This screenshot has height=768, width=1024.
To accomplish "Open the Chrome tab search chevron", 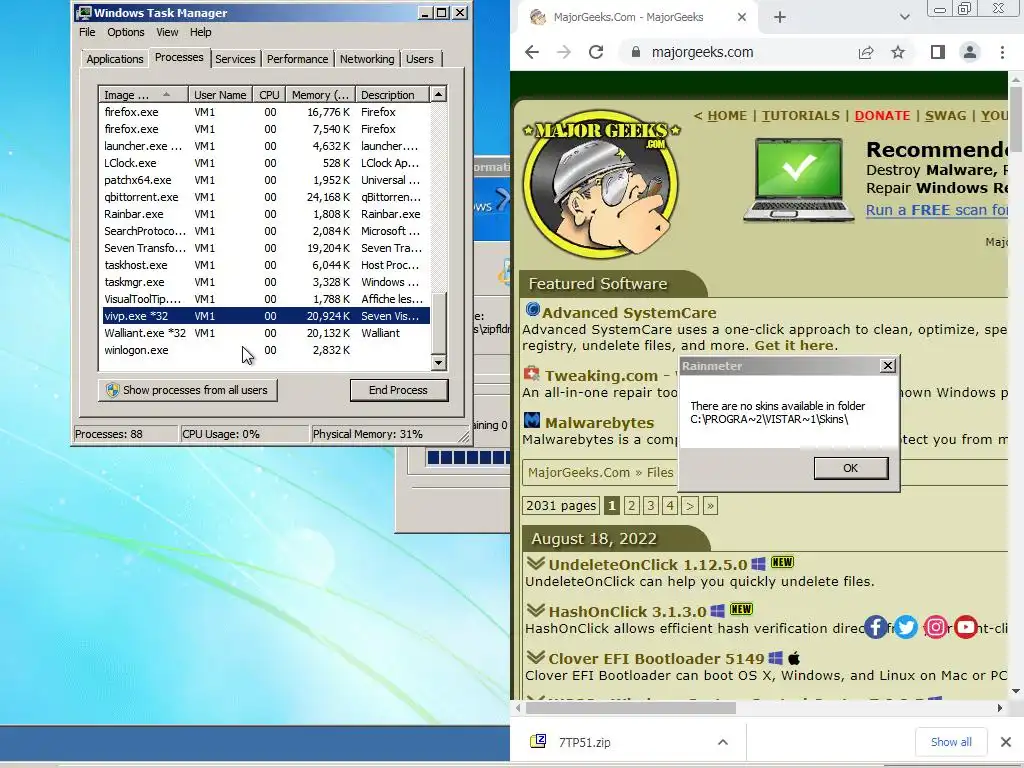I will pos(904,17).
